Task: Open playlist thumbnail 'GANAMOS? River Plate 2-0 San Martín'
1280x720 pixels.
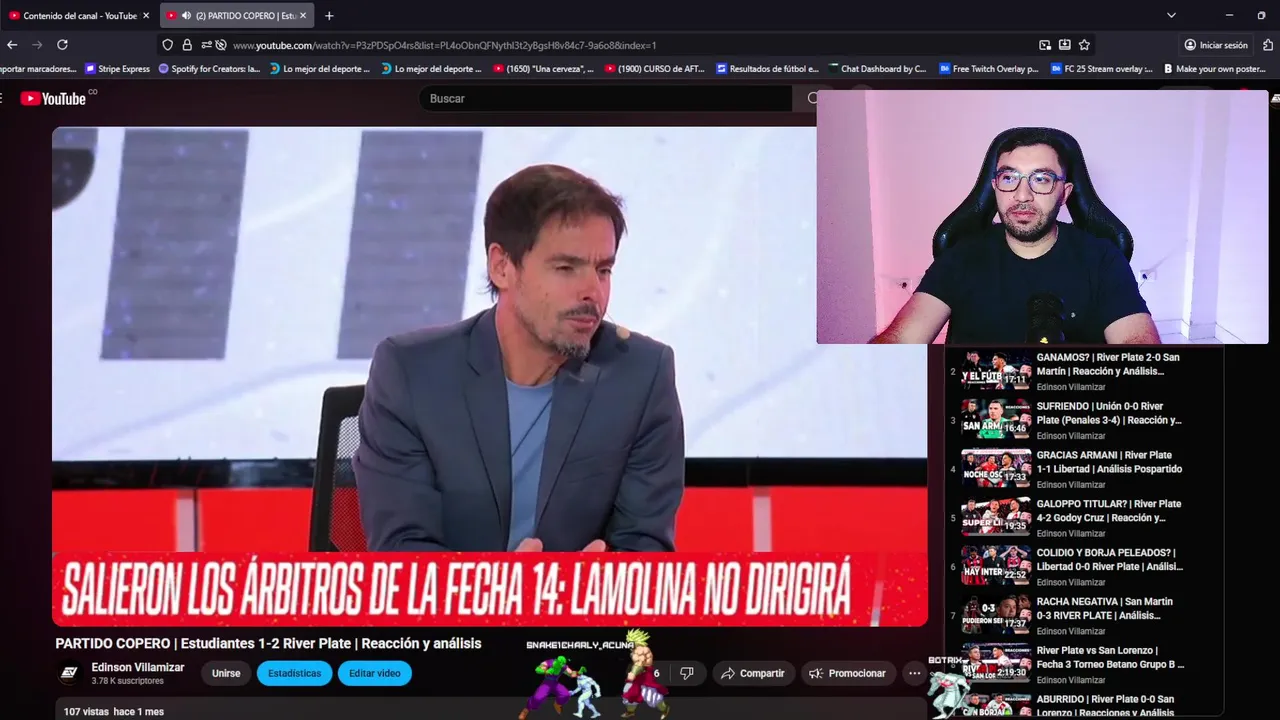Action: click(x=996, y=371)
